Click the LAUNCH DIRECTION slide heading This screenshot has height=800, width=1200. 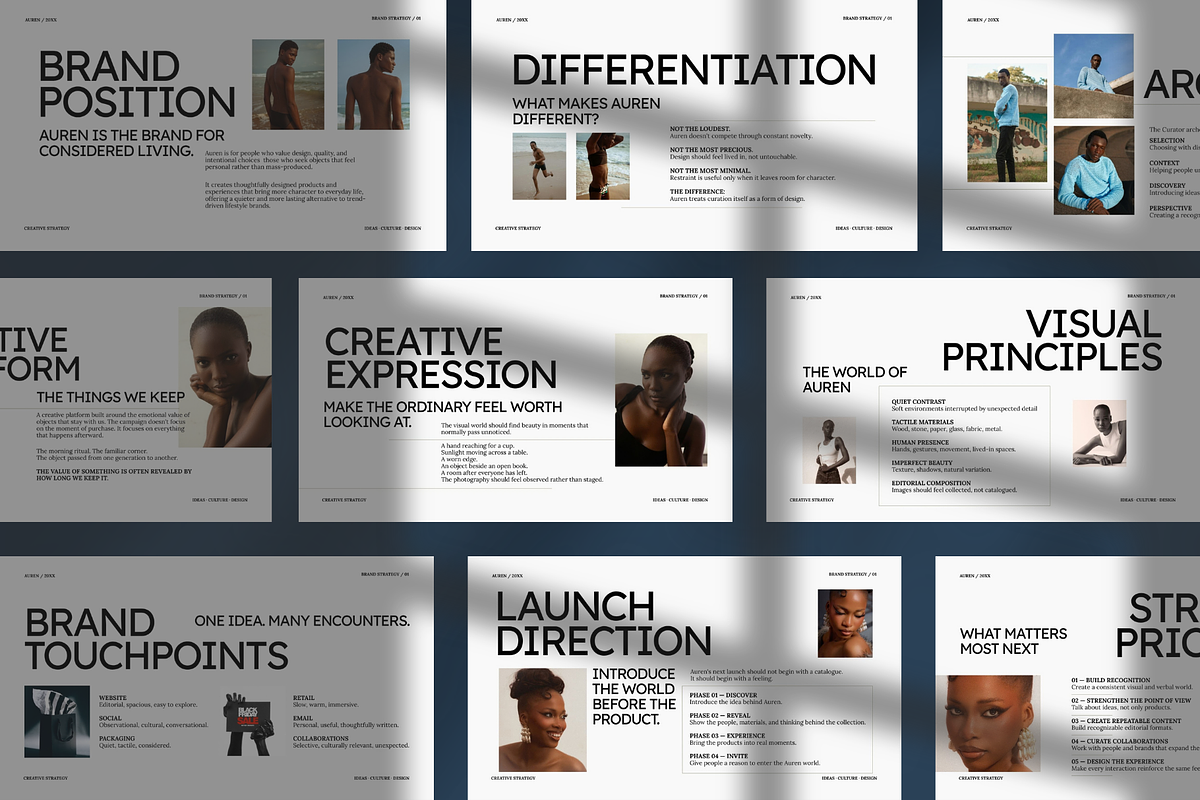(x=603, y=622)
